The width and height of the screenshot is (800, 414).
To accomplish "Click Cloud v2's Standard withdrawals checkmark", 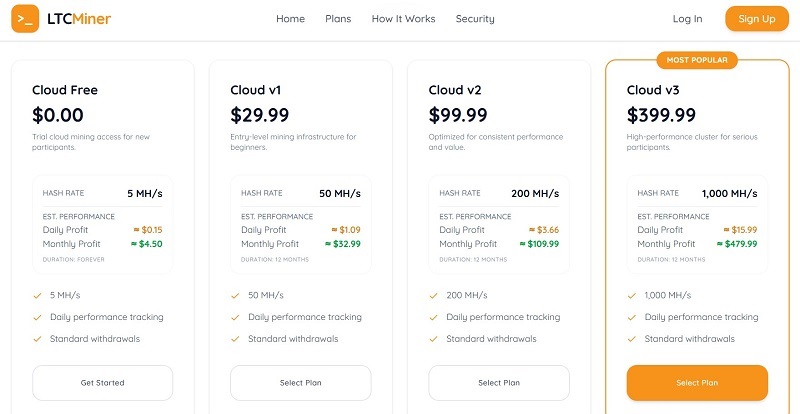I will pos(433,339).
